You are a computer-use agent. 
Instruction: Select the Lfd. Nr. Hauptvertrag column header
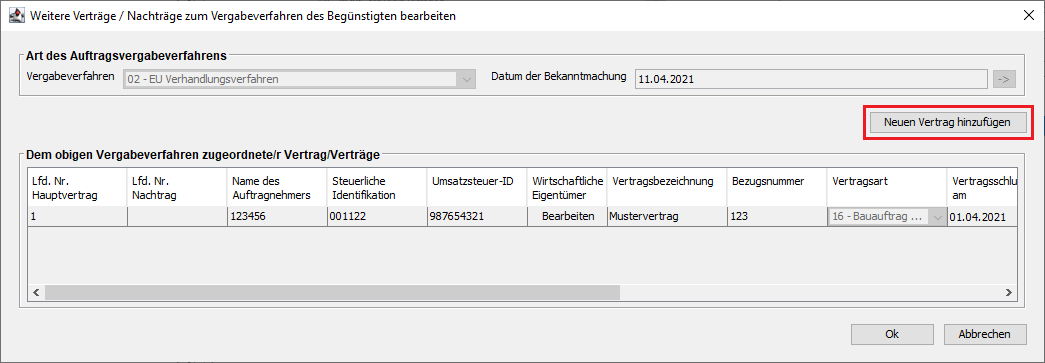coord(77,188)
